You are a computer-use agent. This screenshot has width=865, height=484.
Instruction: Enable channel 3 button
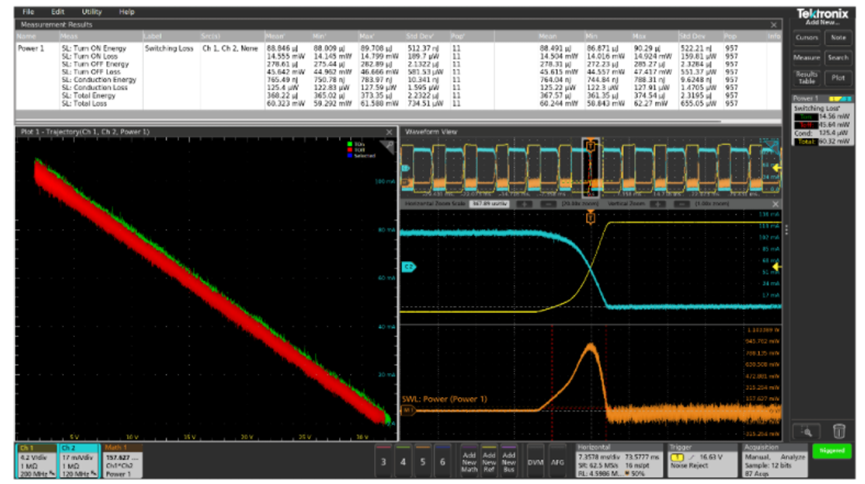point(383,460)
